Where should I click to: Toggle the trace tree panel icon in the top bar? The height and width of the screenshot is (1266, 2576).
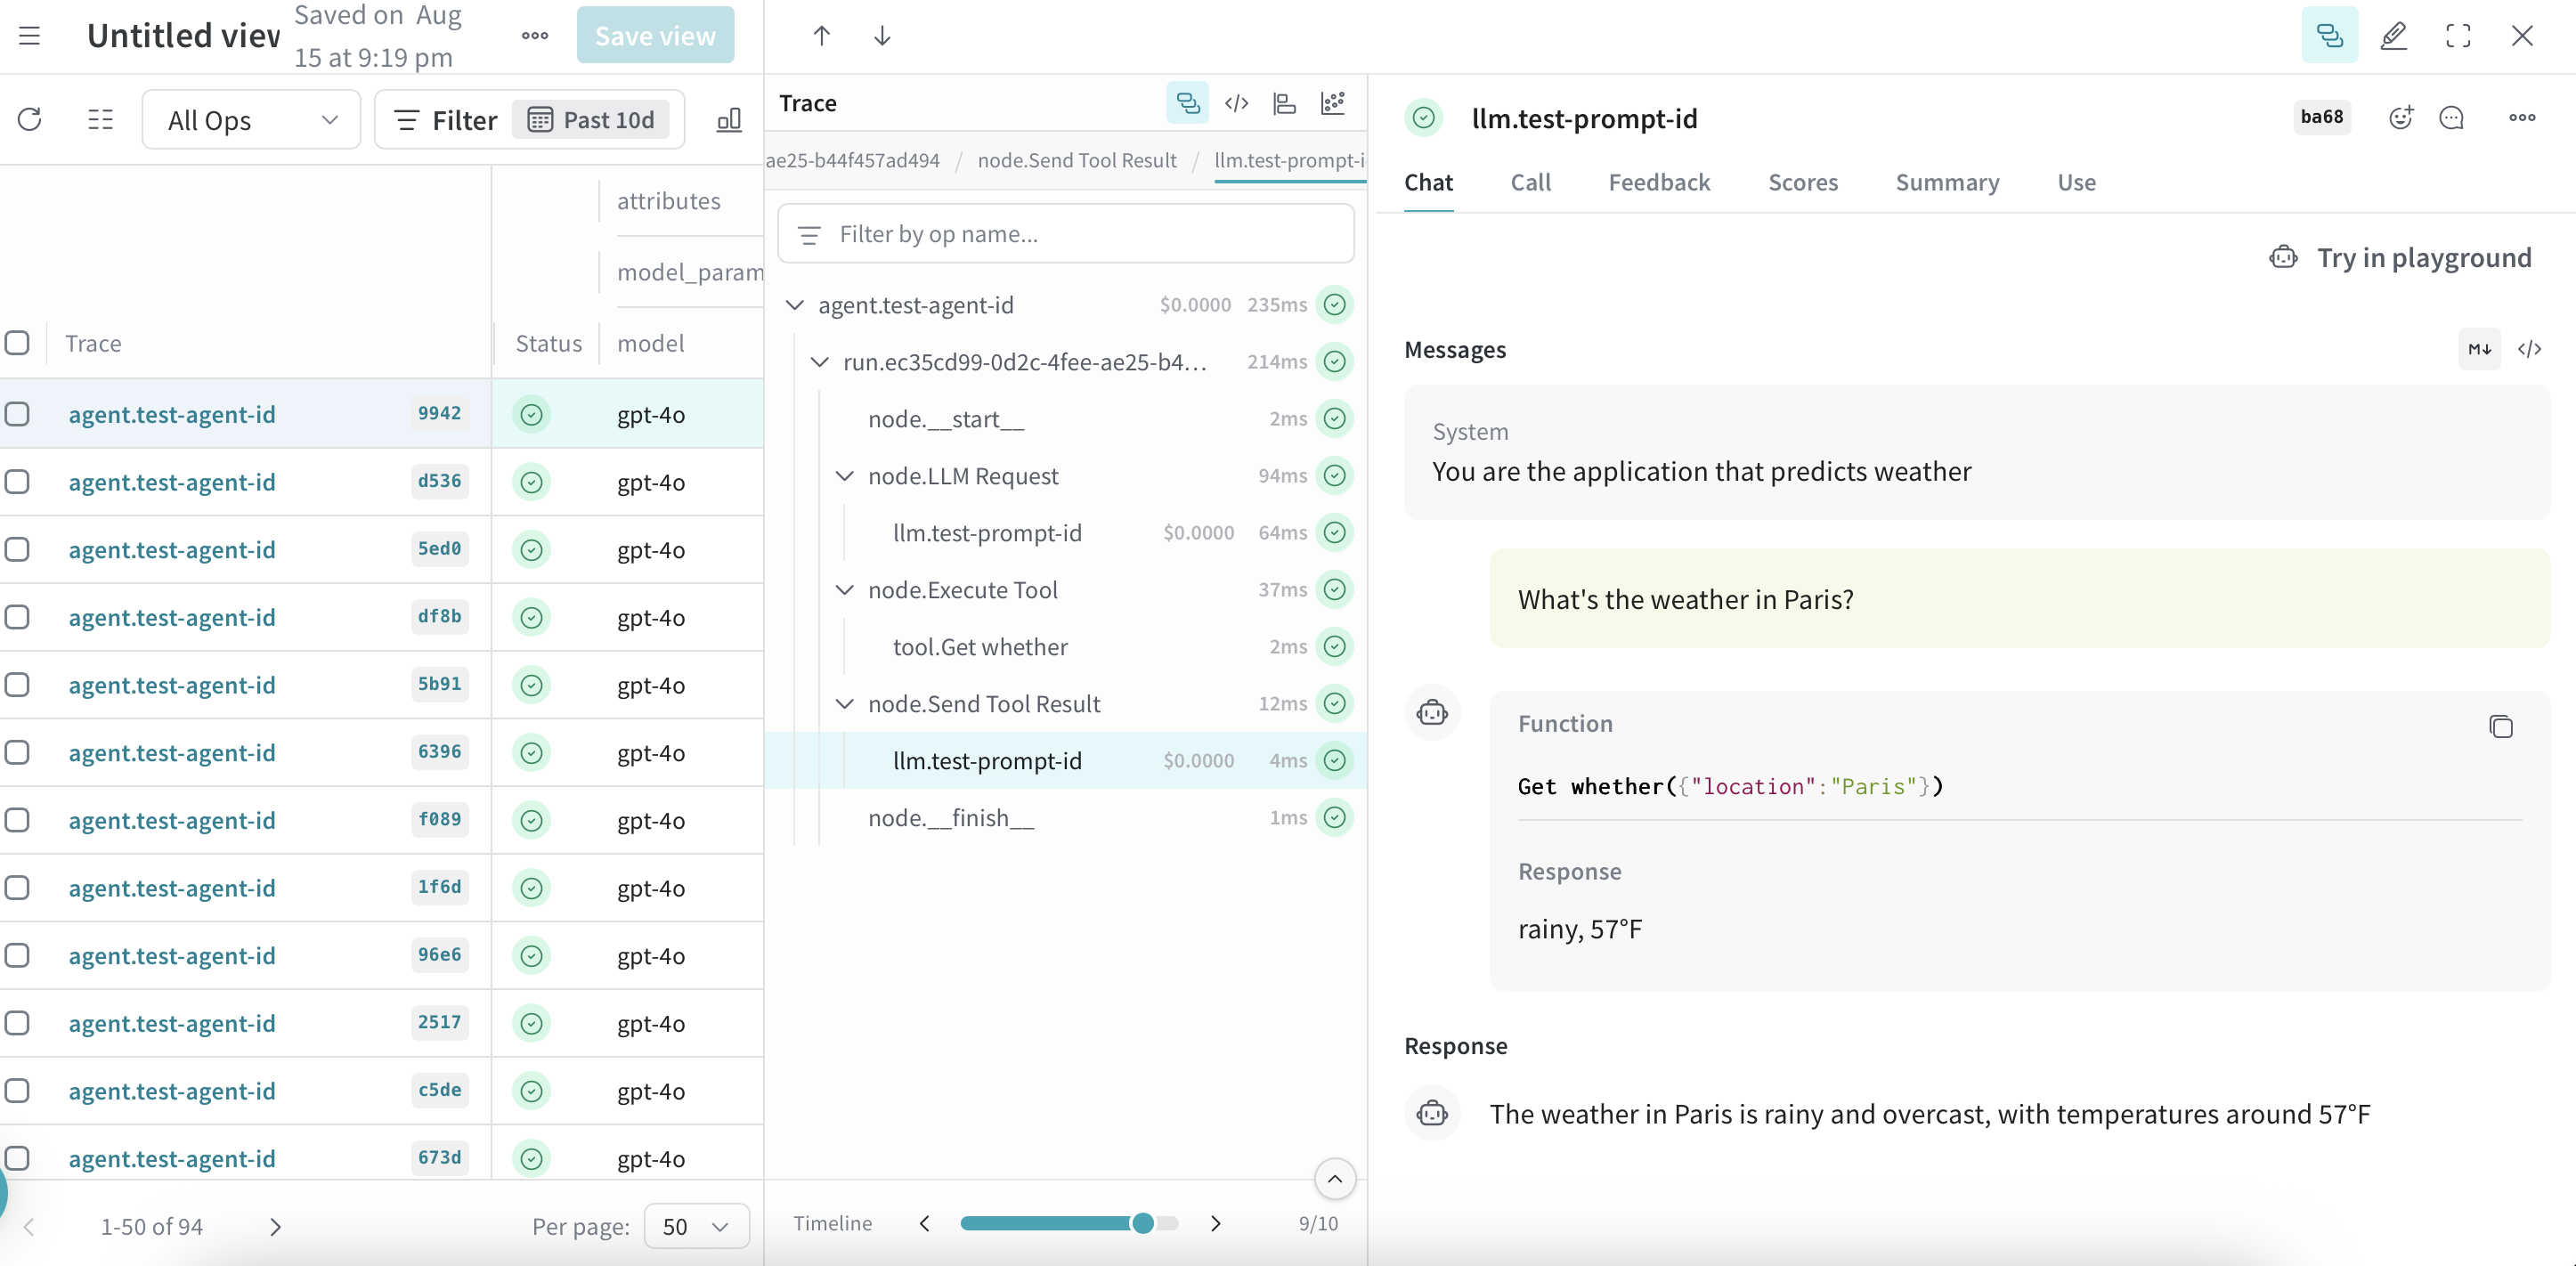click(2329, 36)
